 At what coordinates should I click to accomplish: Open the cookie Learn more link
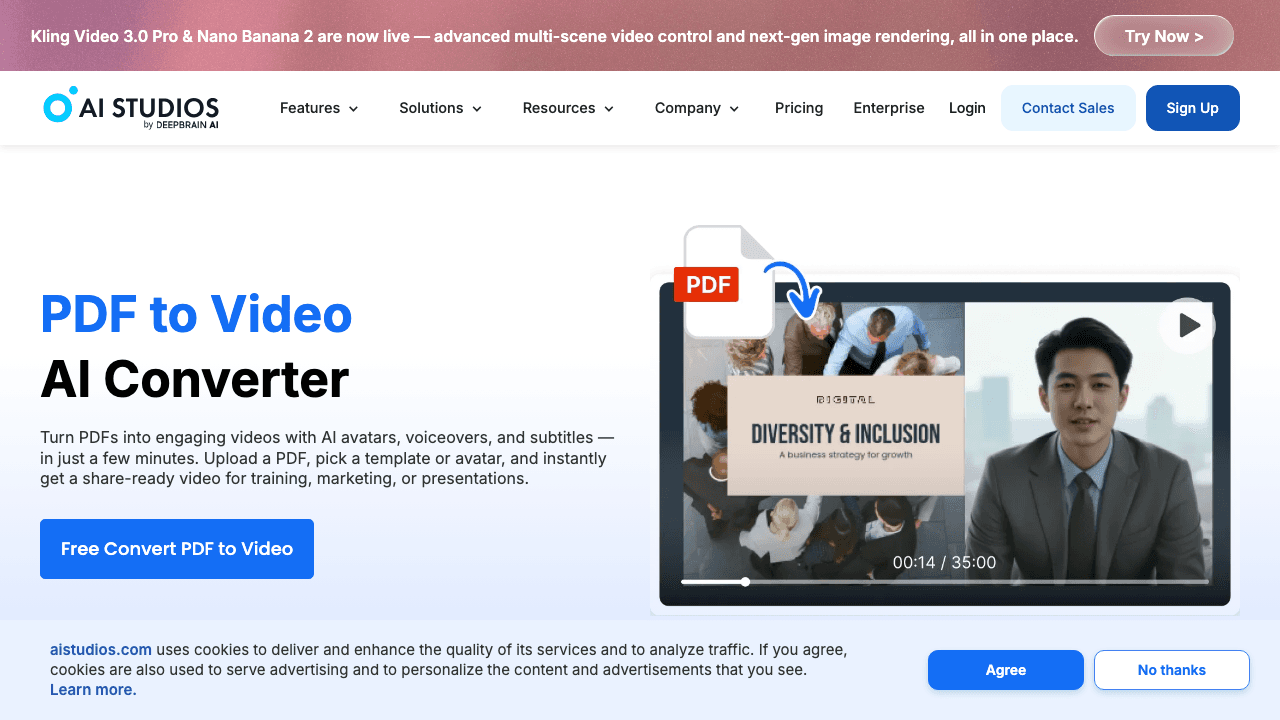(x=93, y=690)
